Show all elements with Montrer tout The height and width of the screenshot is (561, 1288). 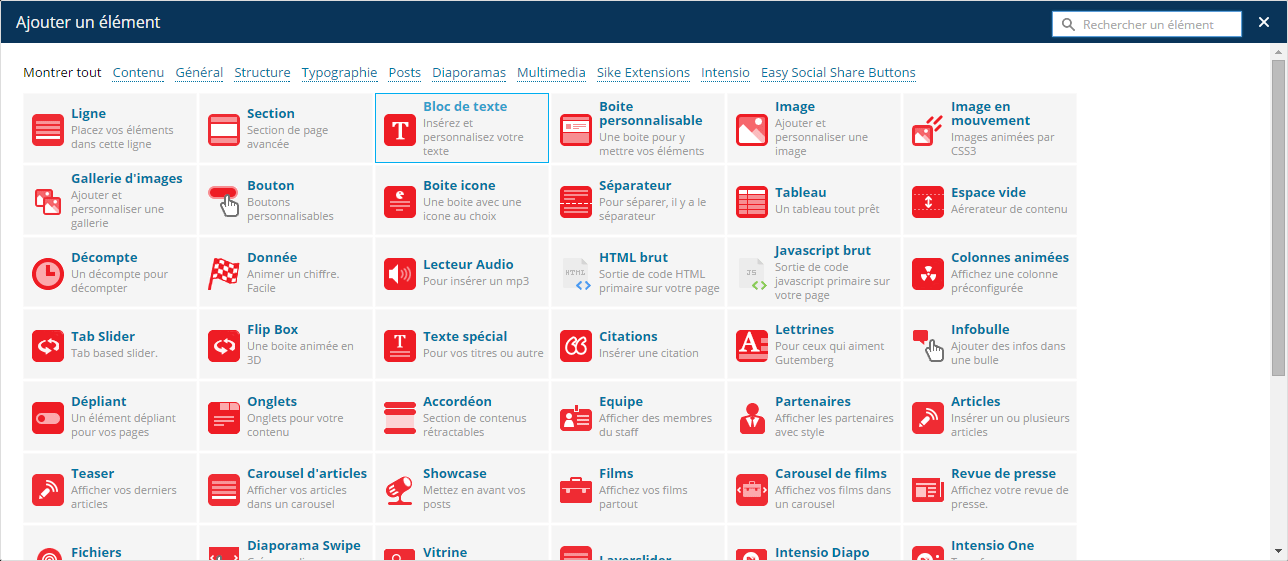pos(62,73)
